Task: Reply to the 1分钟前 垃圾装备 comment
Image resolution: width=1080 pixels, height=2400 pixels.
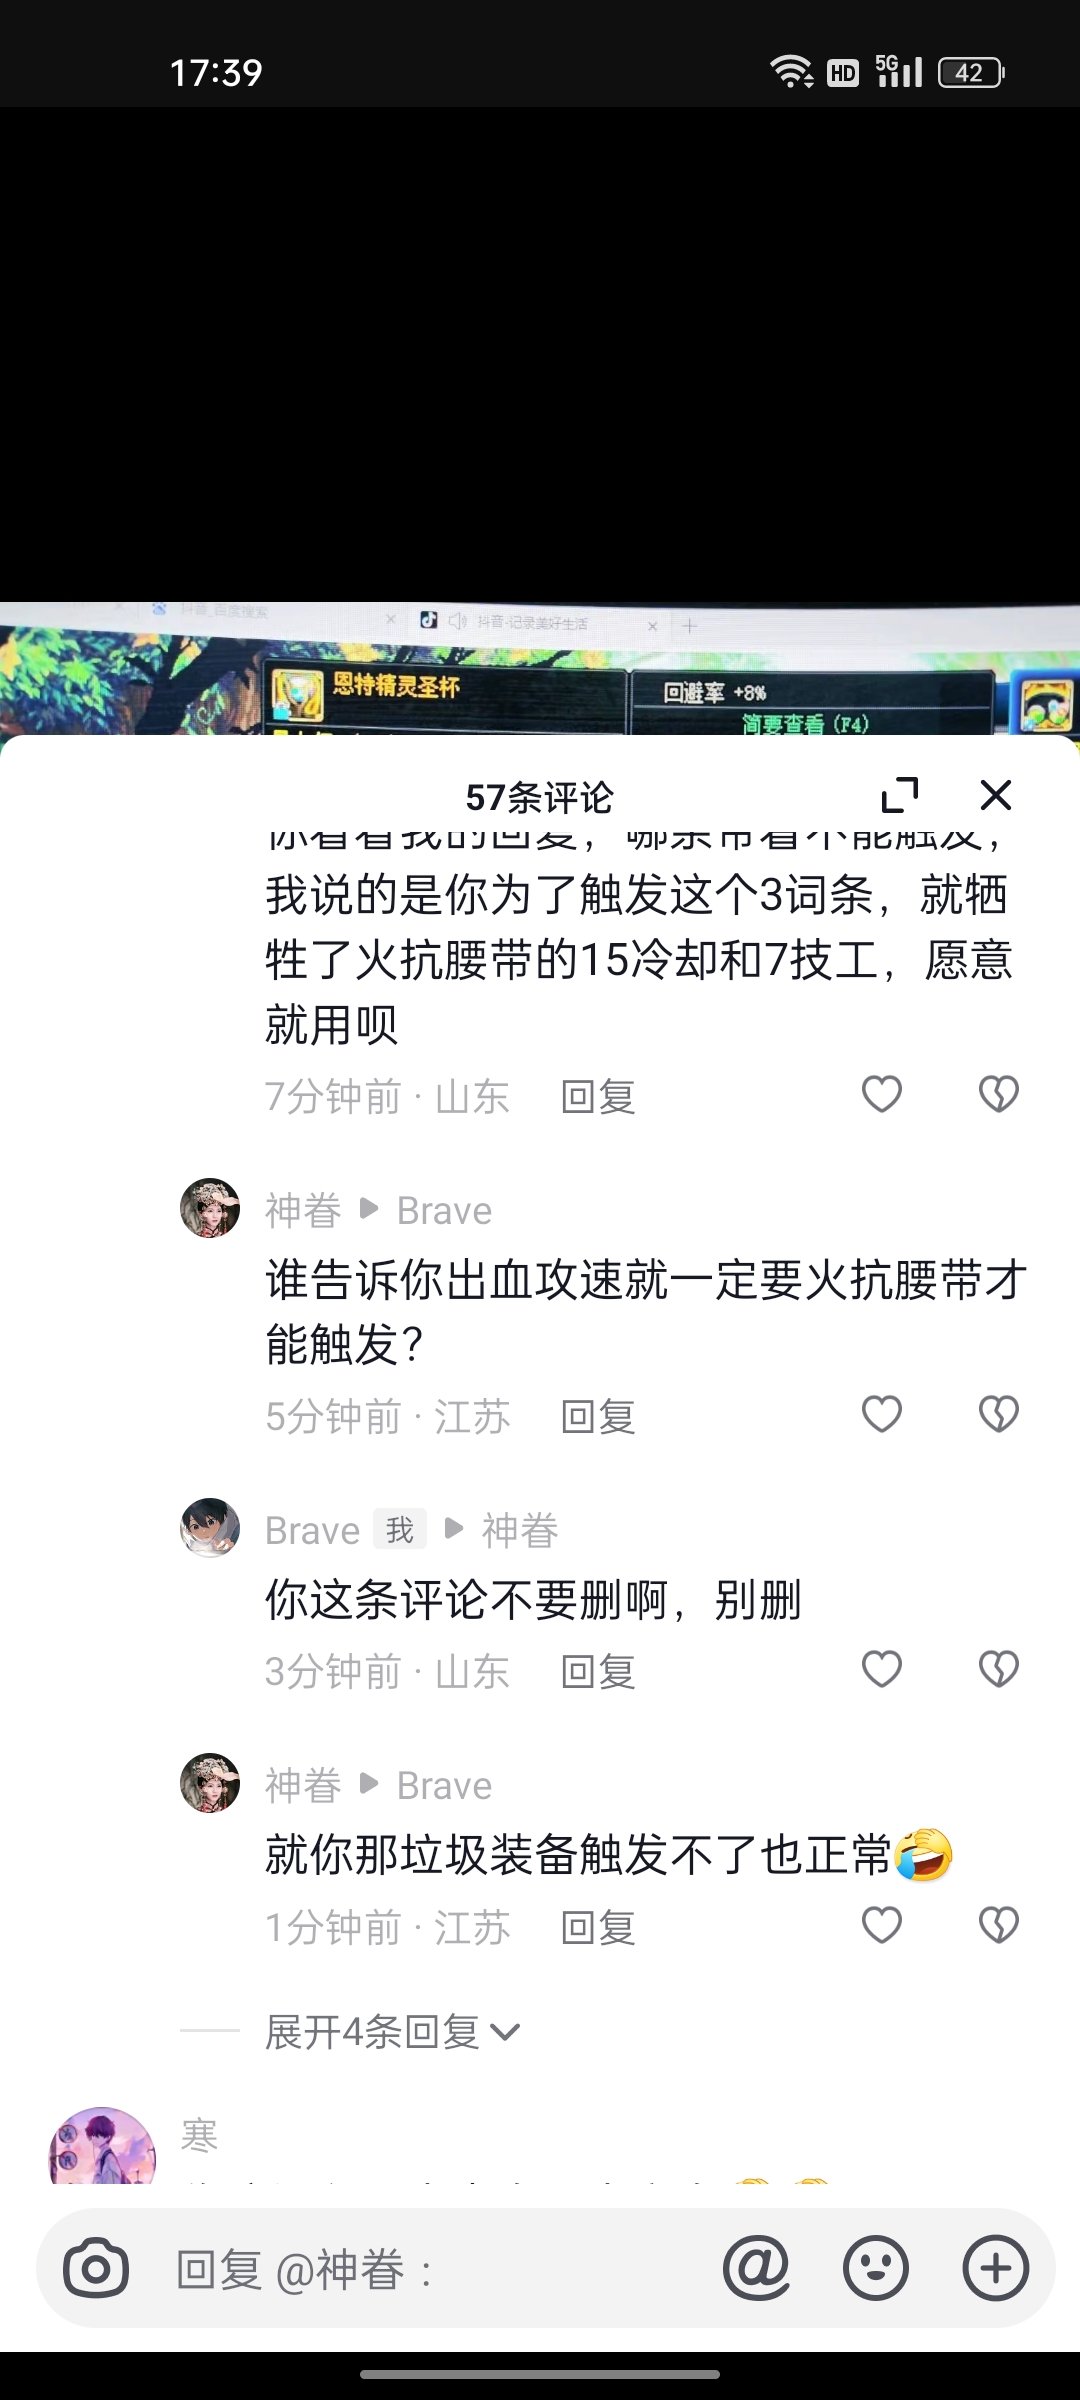Action: coord(598,1928)
